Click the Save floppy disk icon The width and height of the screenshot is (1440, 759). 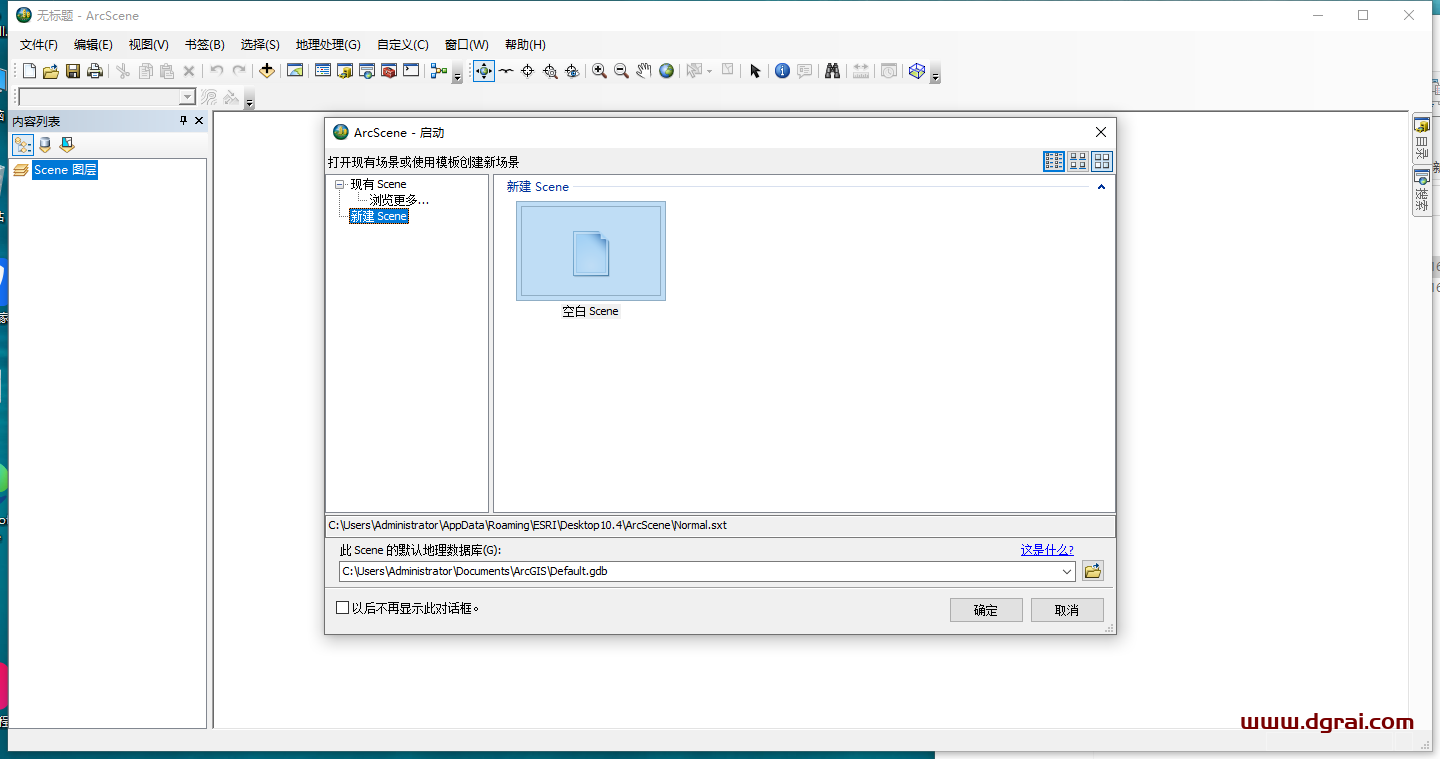point(73,71)
